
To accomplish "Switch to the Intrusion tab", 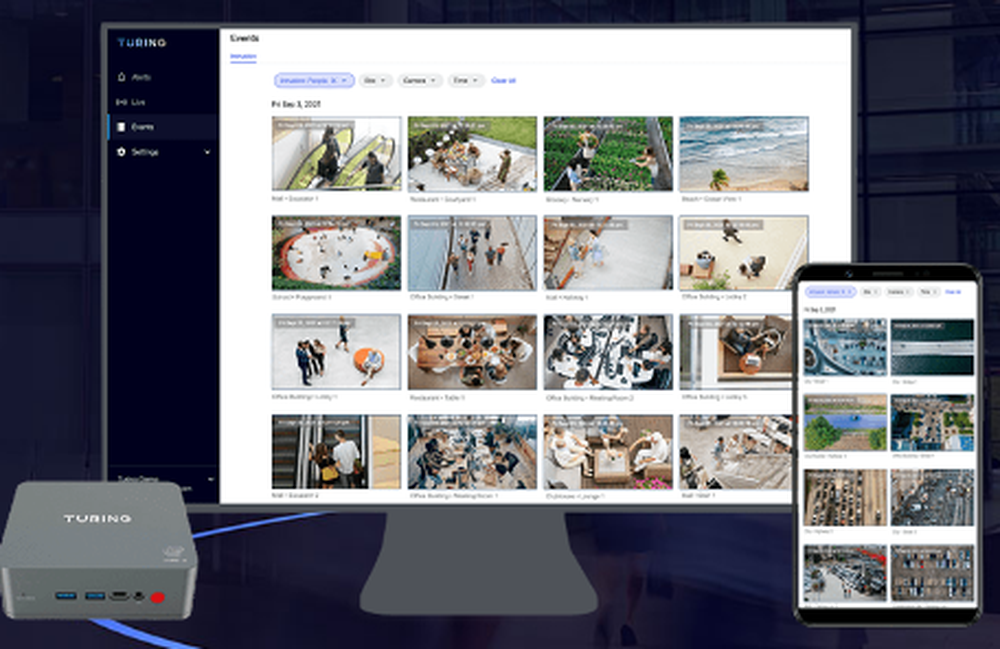I will pos(243,57).
